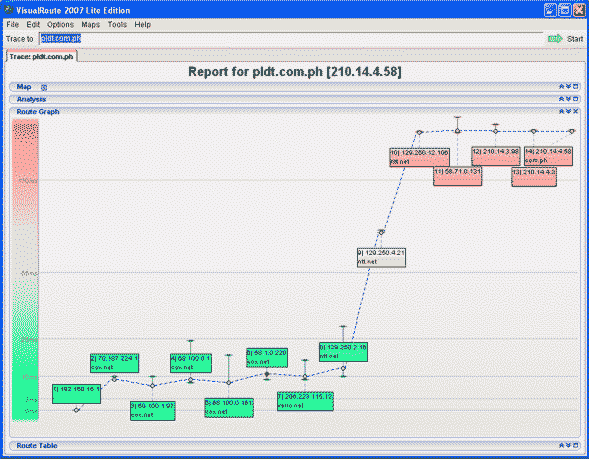
Task: Click the hop 10 data point on graph
Action: pyautogui.click(x=420, y=132)
